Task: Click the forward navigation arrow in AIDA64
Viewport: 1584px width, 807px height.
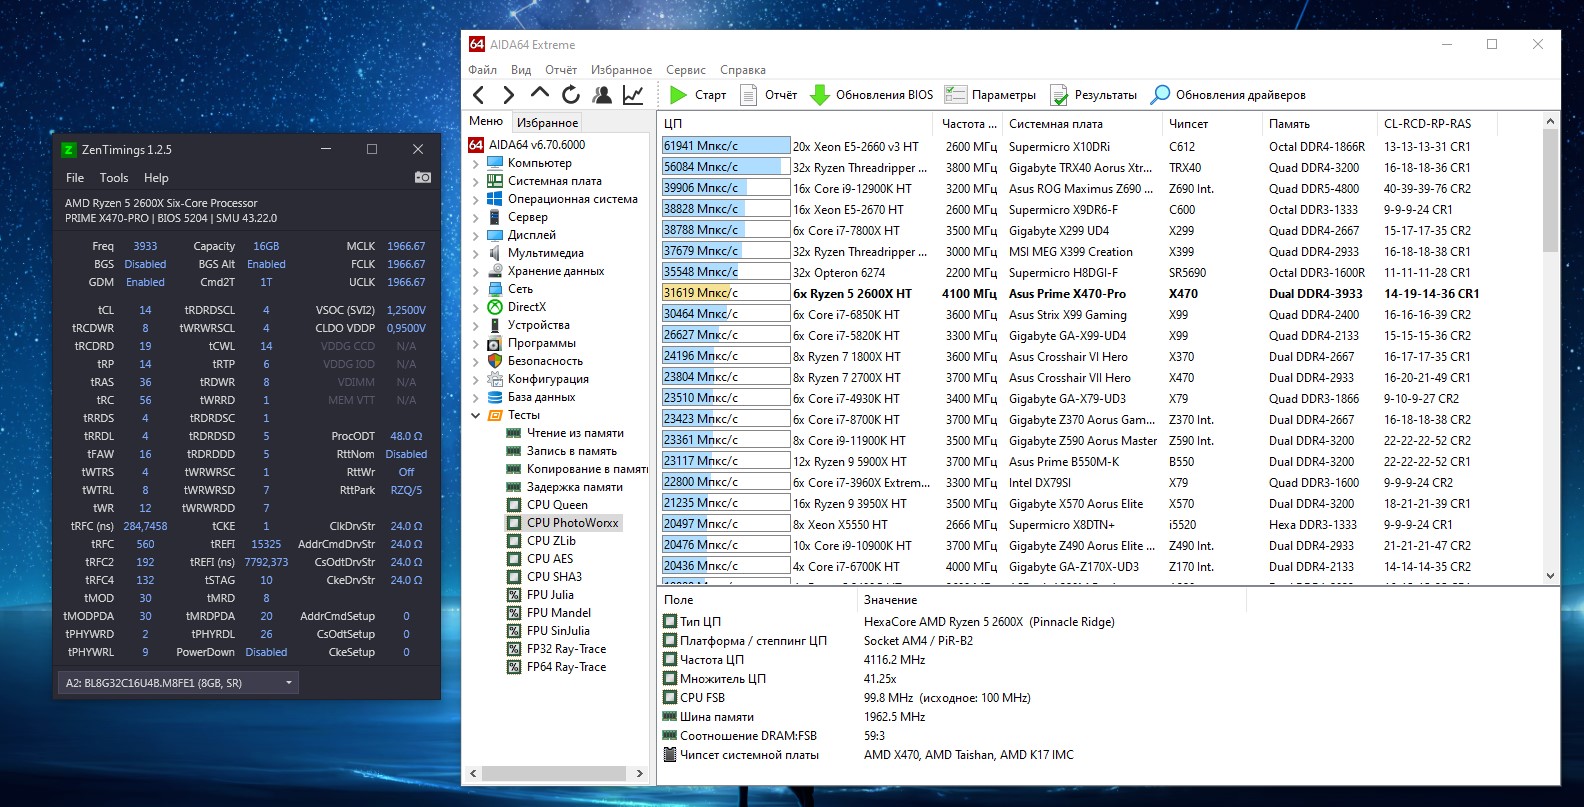Action: [x=509, y=95]
